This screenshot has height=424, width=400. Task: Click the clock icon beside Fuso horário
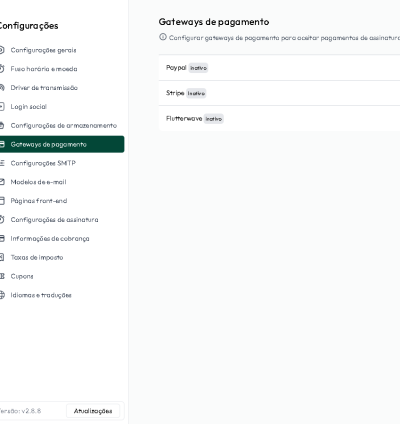point(2,69)
